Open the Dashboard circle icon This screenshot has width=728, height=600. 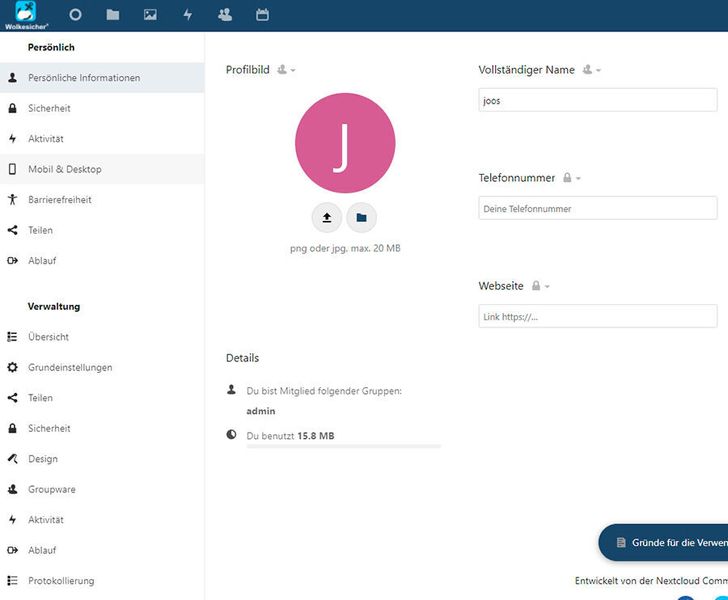coord(75,15)
